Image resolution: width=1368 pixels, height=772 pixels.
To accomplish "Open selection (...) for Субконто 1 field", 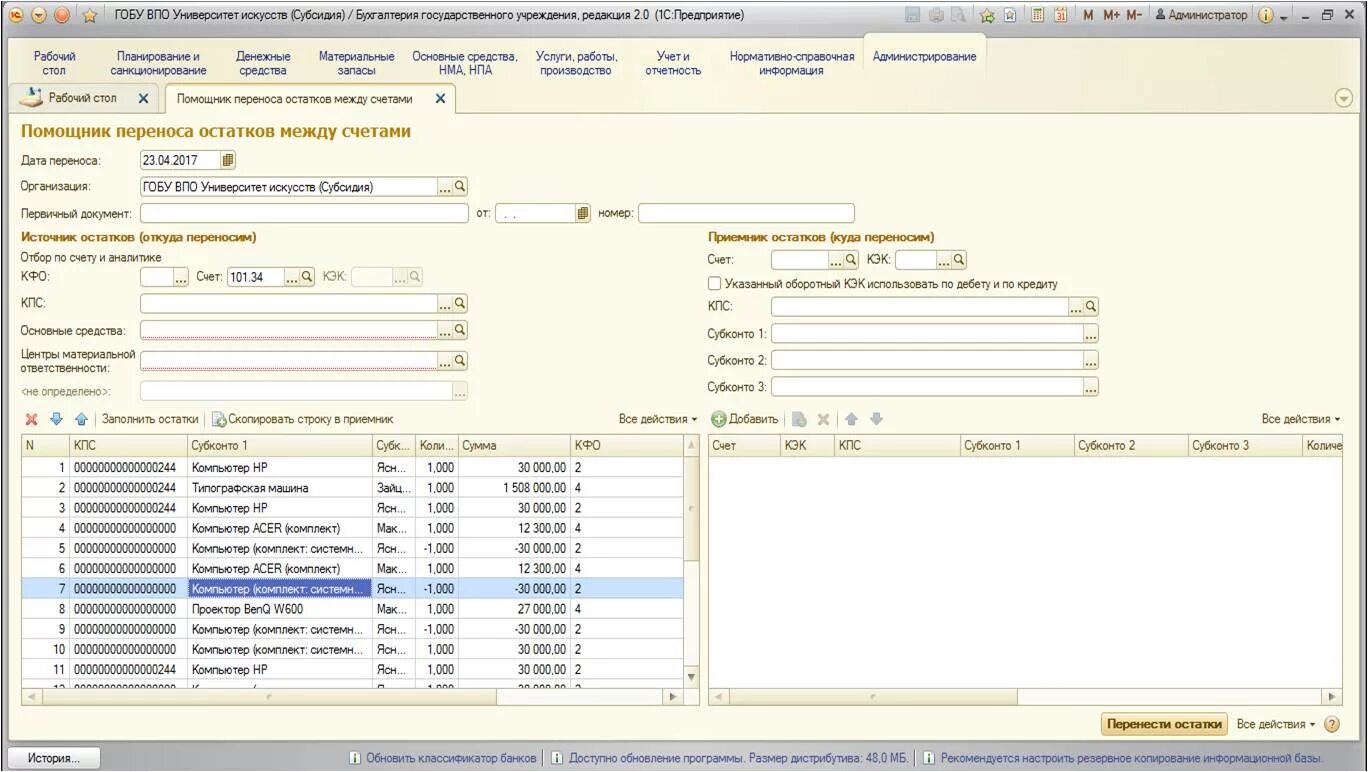I will point(1091,334).
